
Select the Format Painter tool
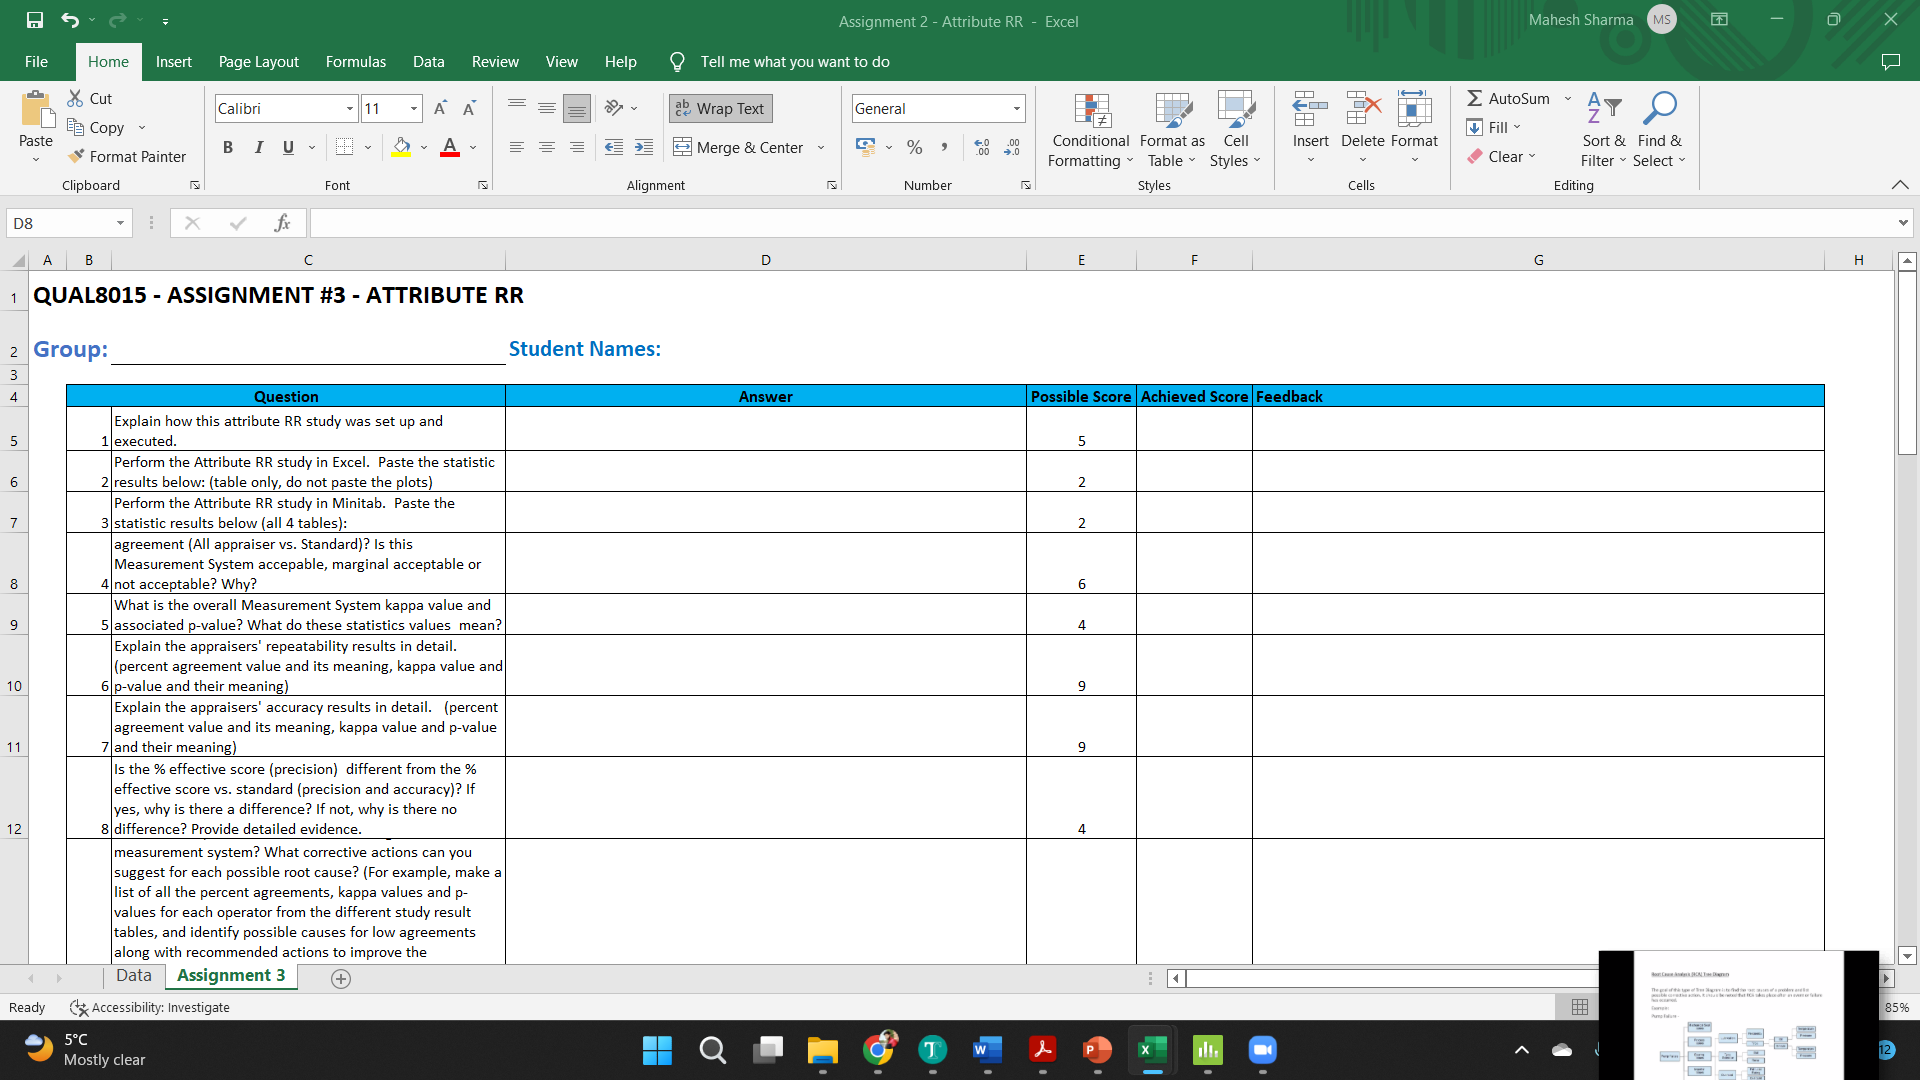coord(127,156)
